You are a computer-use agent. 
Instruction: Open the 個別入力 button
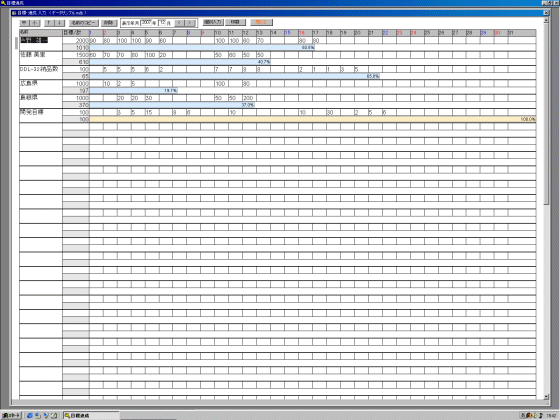213,22
